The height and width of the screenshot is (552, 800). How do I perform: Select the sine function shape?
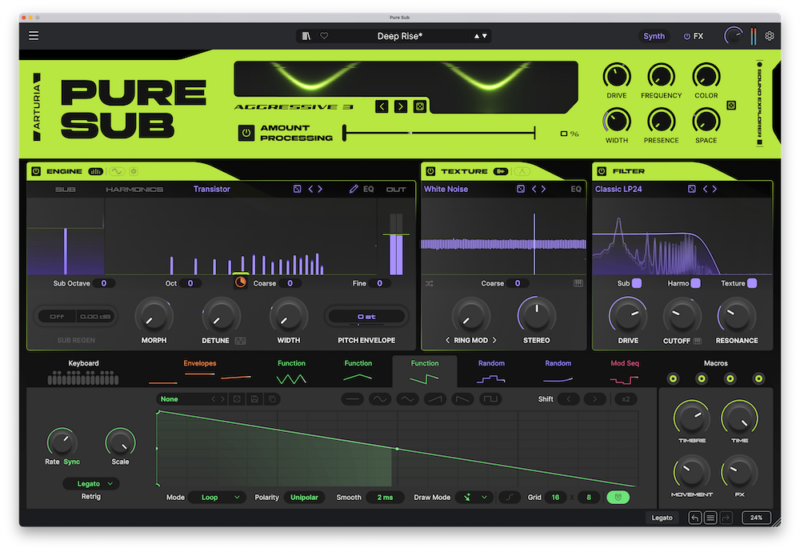coord(380,399)
